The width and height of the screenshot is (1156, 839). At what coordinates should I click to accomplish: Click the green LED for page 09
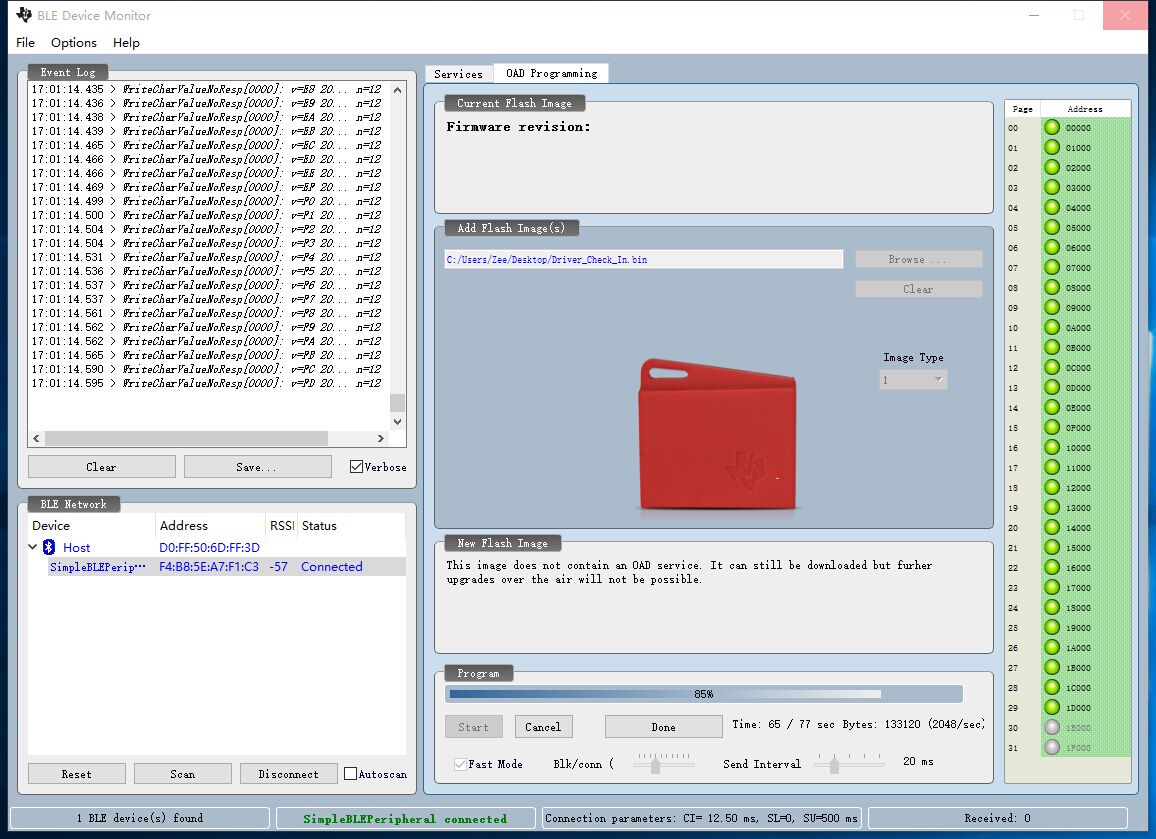[x=1052, y=307]
